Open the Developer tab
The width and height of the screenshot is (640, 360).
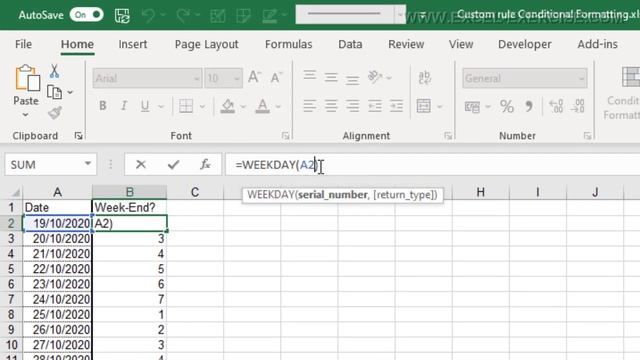(x=525, y=44)
